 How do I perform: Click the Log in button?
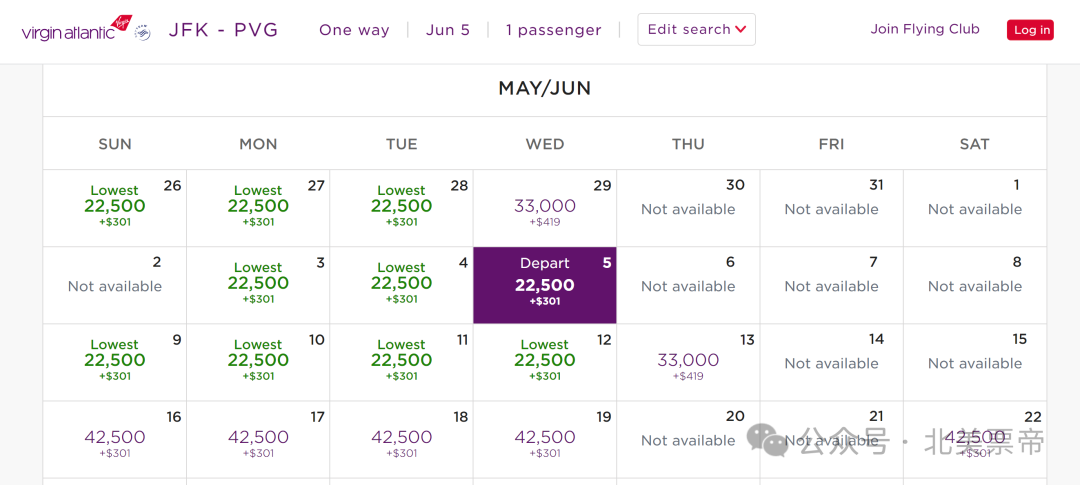tap(1030, 30)
